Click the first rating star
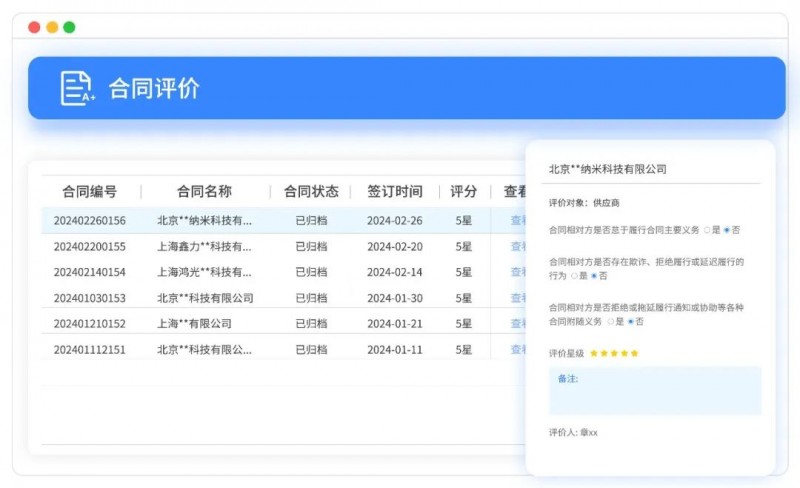 [594, 353]
